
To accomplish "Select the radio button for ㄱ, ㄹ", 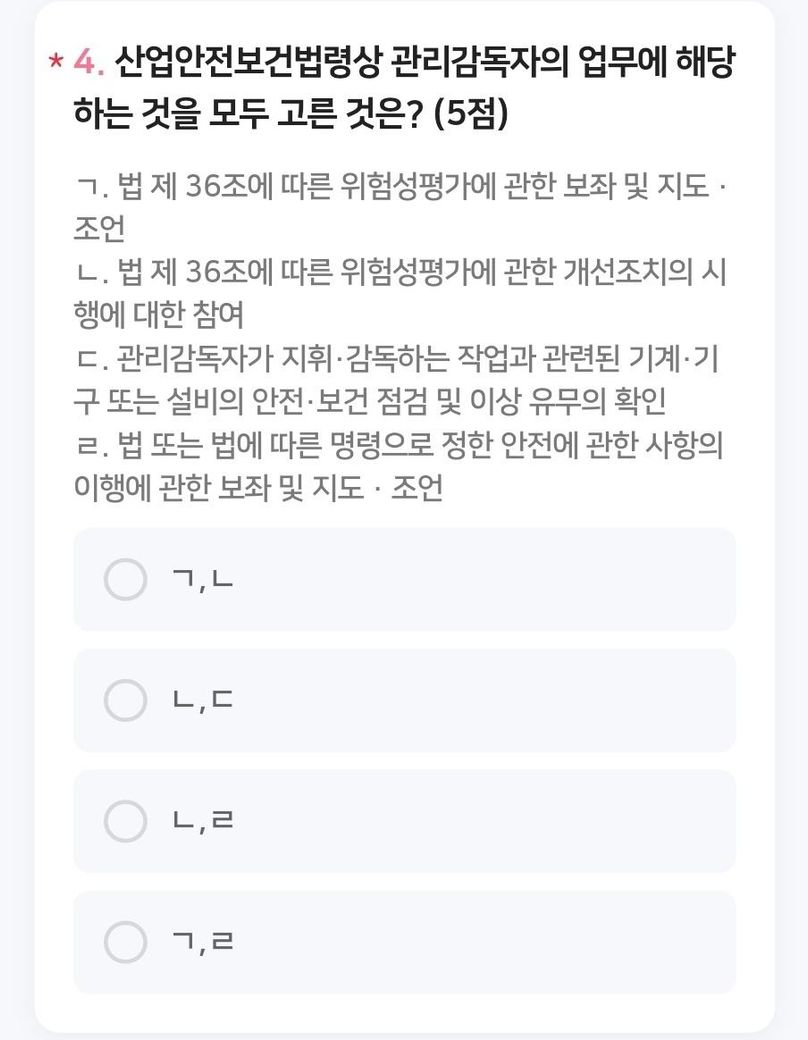I will tap(126, 941).
